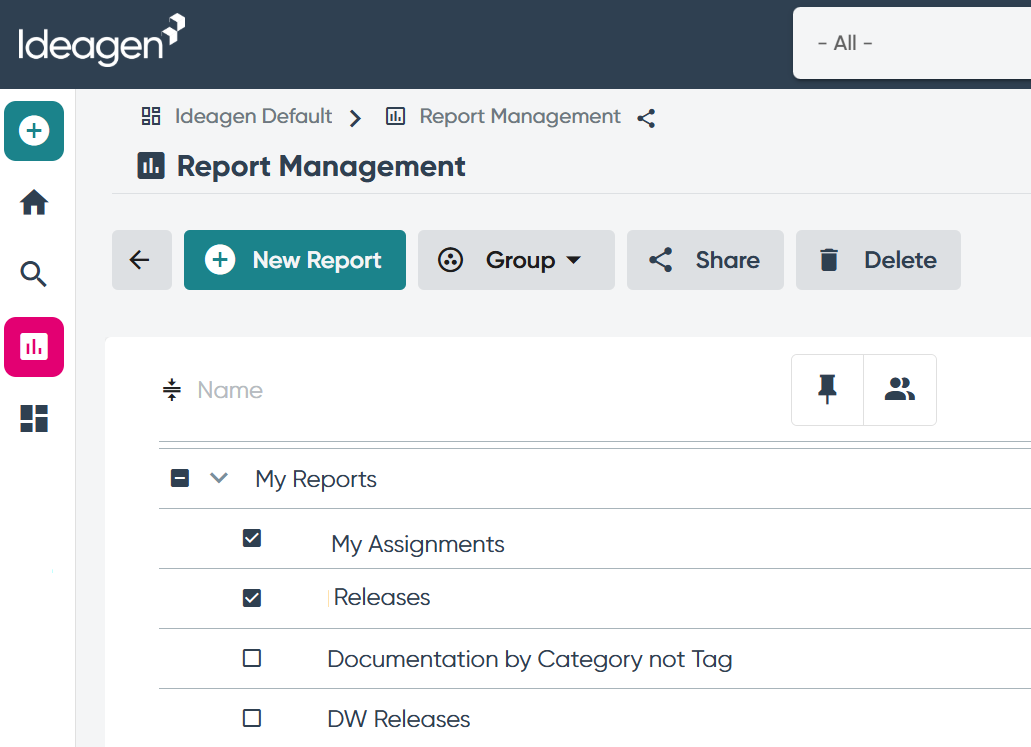The image size is (1031, 747).
Task: Open Documentation by Category not Tag report
Action: click(530, 660)
